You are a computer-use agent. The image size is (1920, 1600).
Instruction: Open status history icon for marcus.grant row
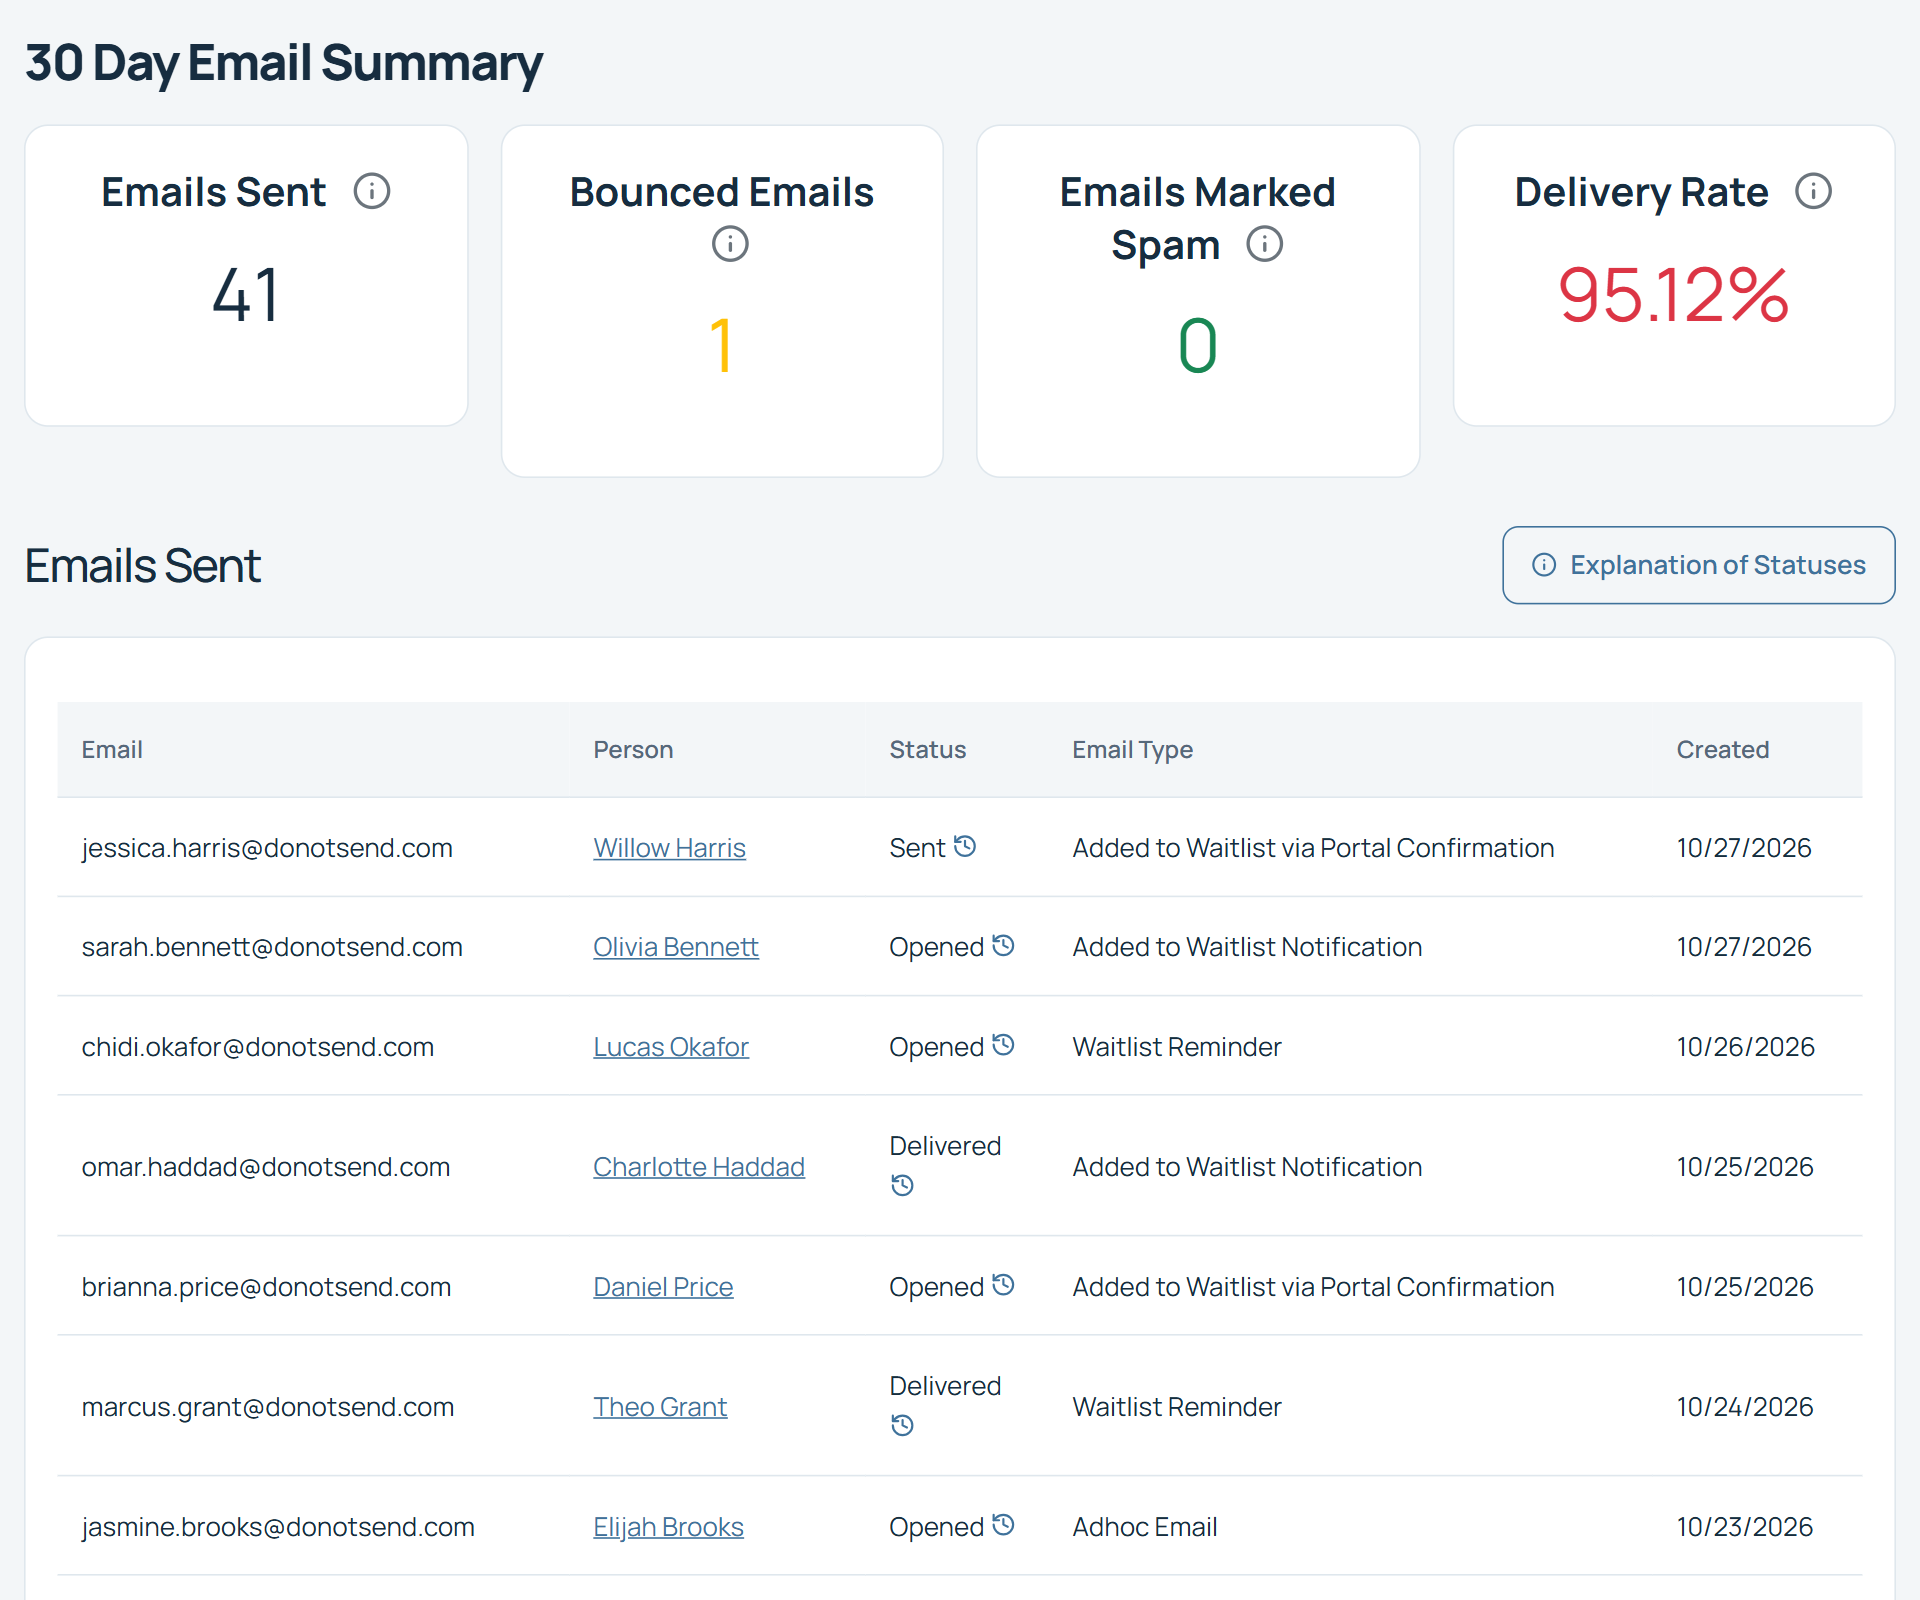click(x=902, y=1425)
